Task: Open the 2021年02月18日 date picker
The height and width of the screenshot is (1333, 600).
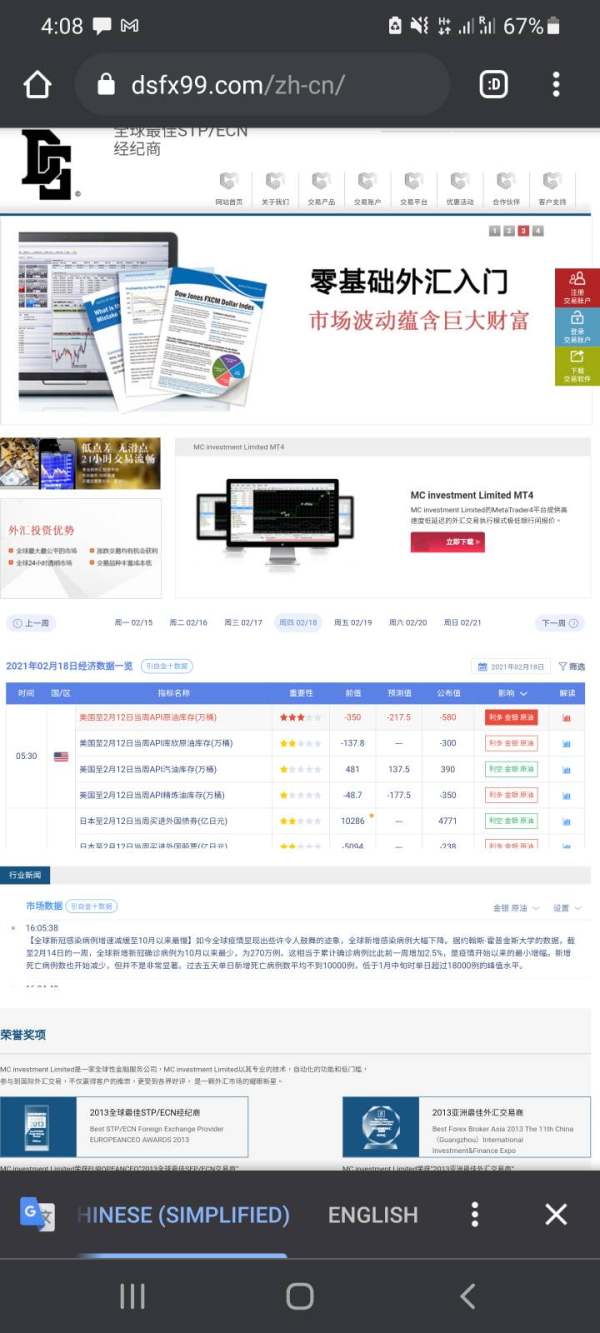Action: tap(511, 667)
